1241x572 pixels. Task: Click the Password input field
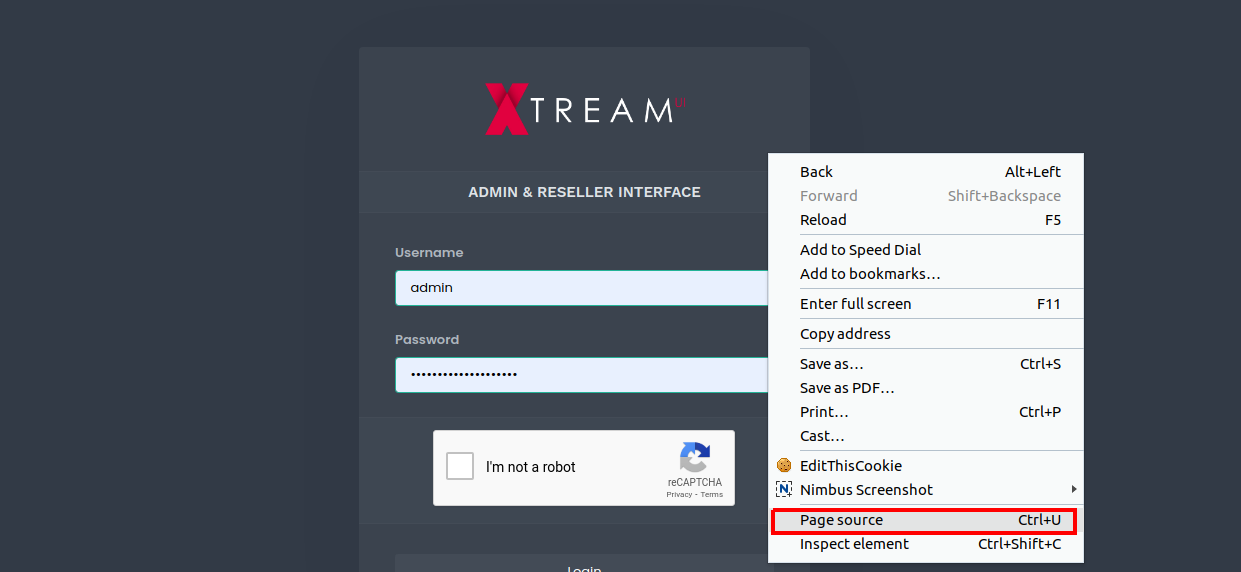[x=580, y=375]
